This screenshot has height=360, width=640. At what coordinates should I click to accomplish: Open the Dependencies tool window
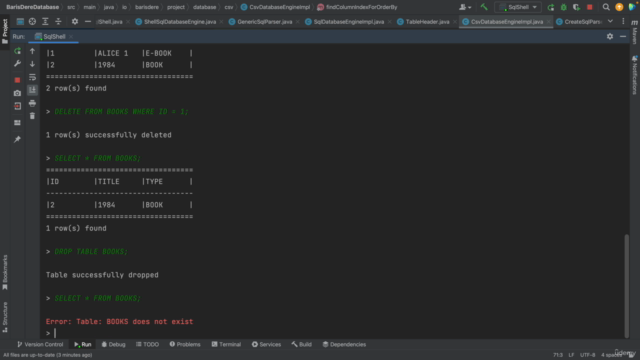(344, 344)
